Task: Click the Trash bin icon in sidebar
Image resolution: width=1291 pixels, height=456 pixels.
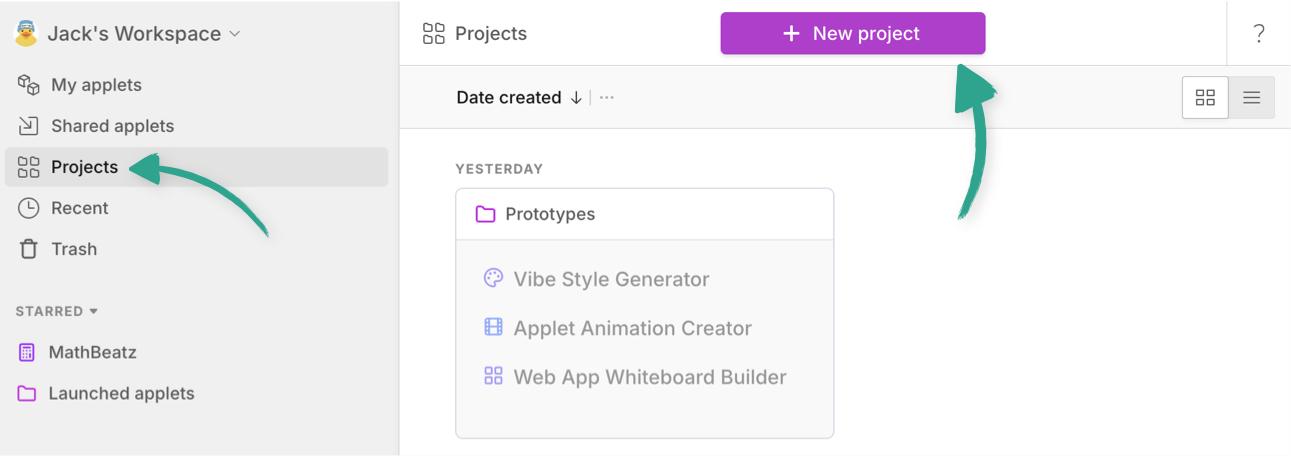Action: [x=28, y=249]
